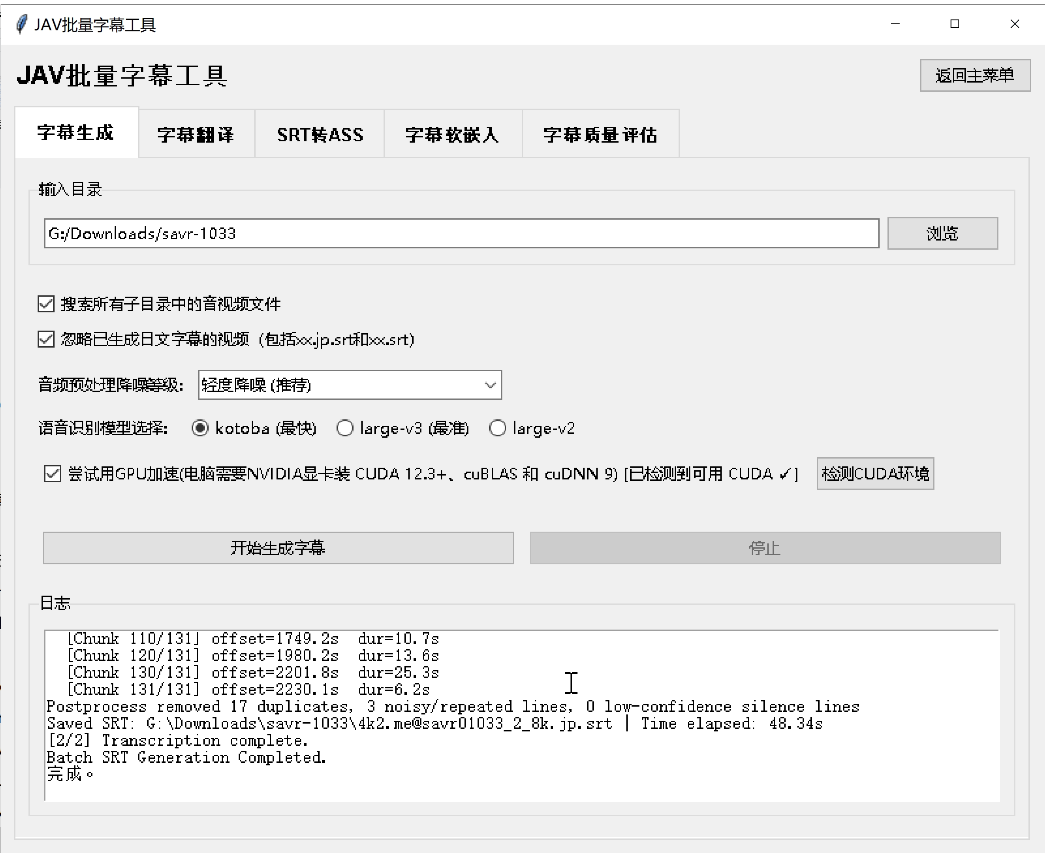
Task: Click the '[Chunk 120/131]' log line
Action: tap(253, 656)
